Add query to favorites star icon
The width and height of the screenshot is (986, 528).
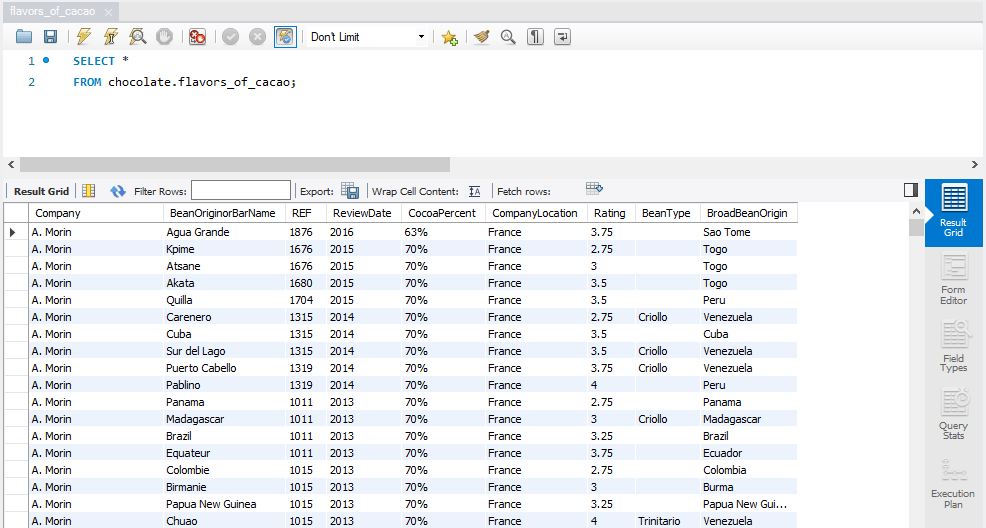[x=449, y=37]
